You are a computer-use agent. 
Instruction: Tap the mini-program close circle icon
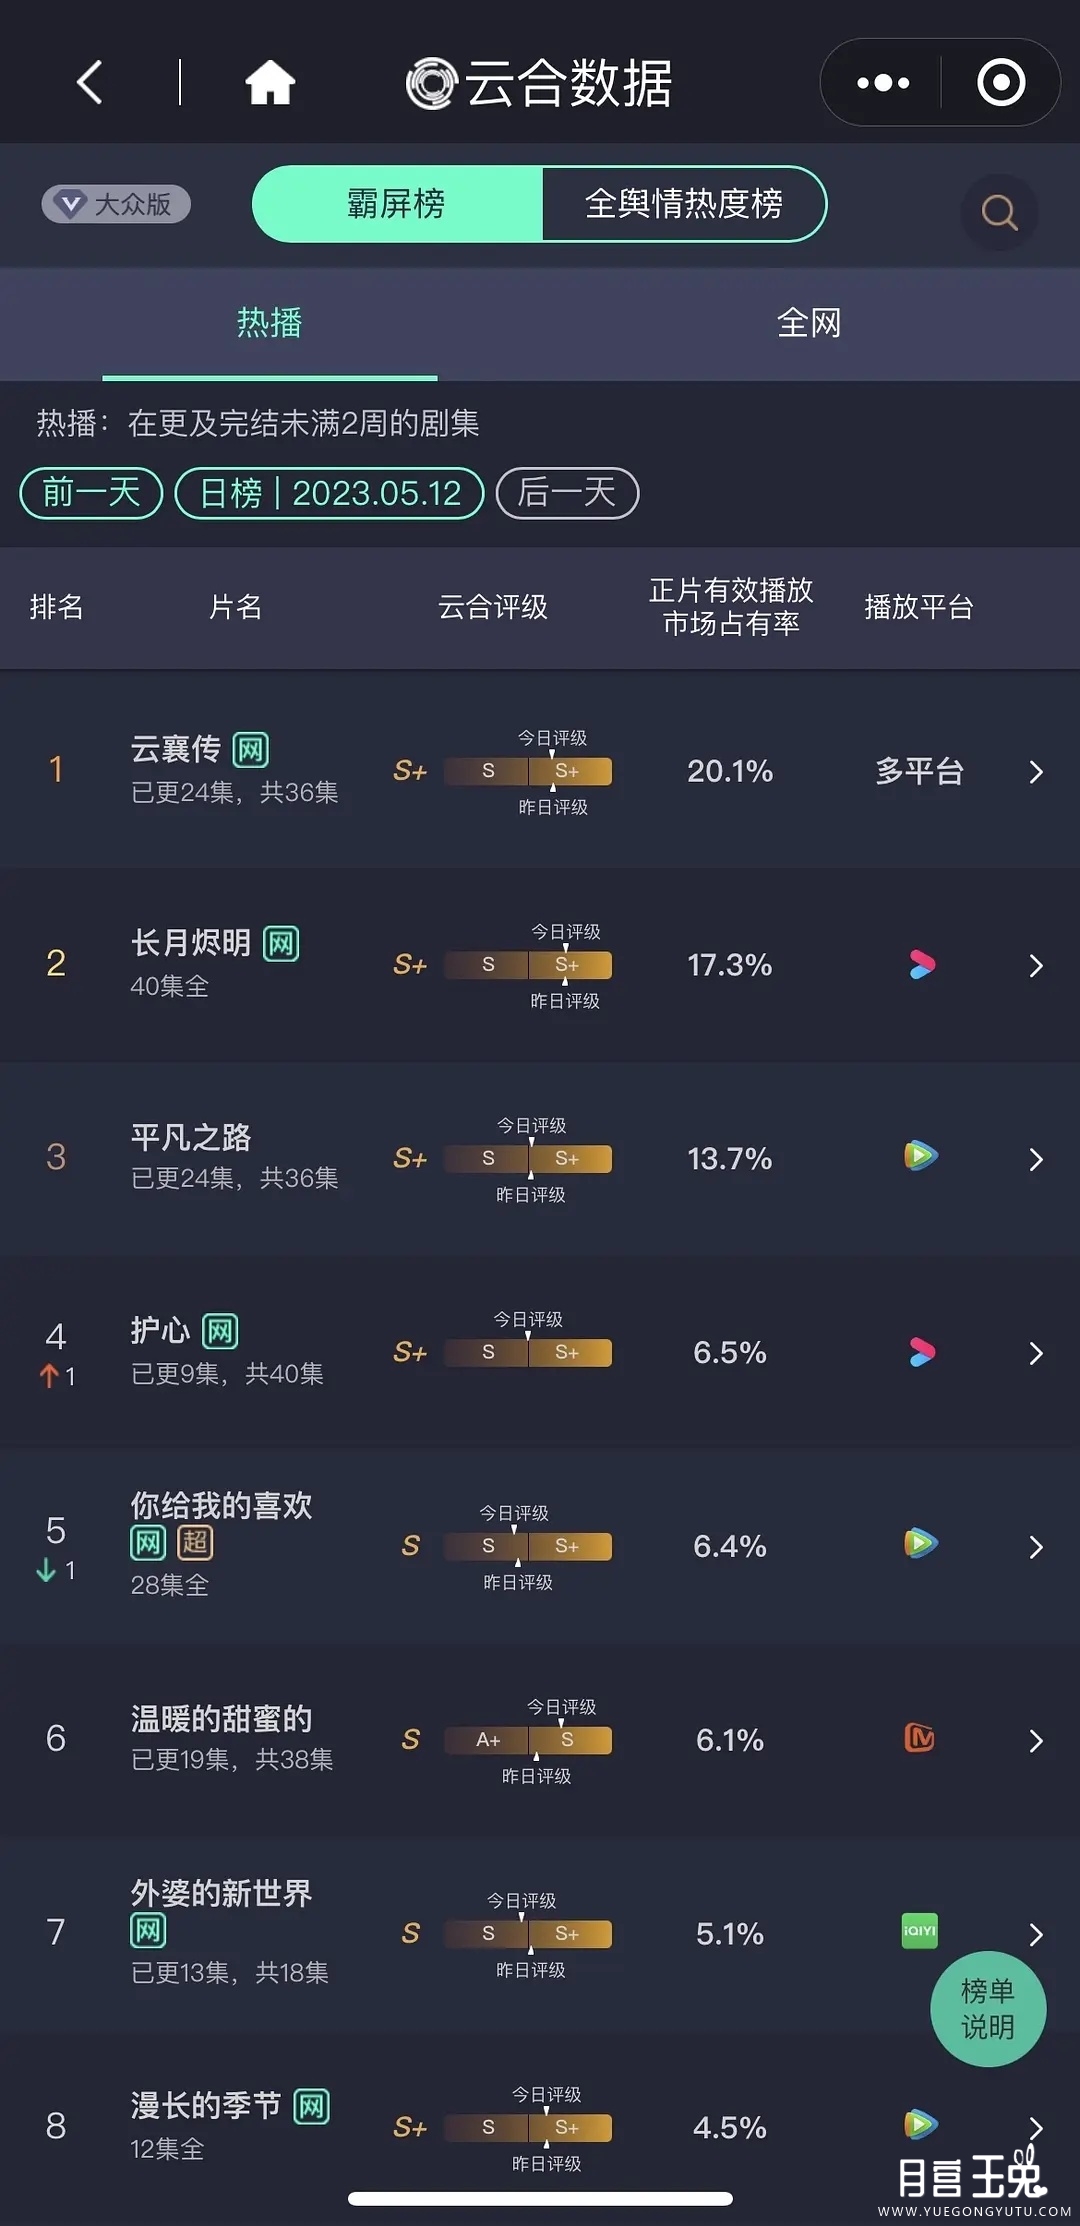click(1000, 82)
